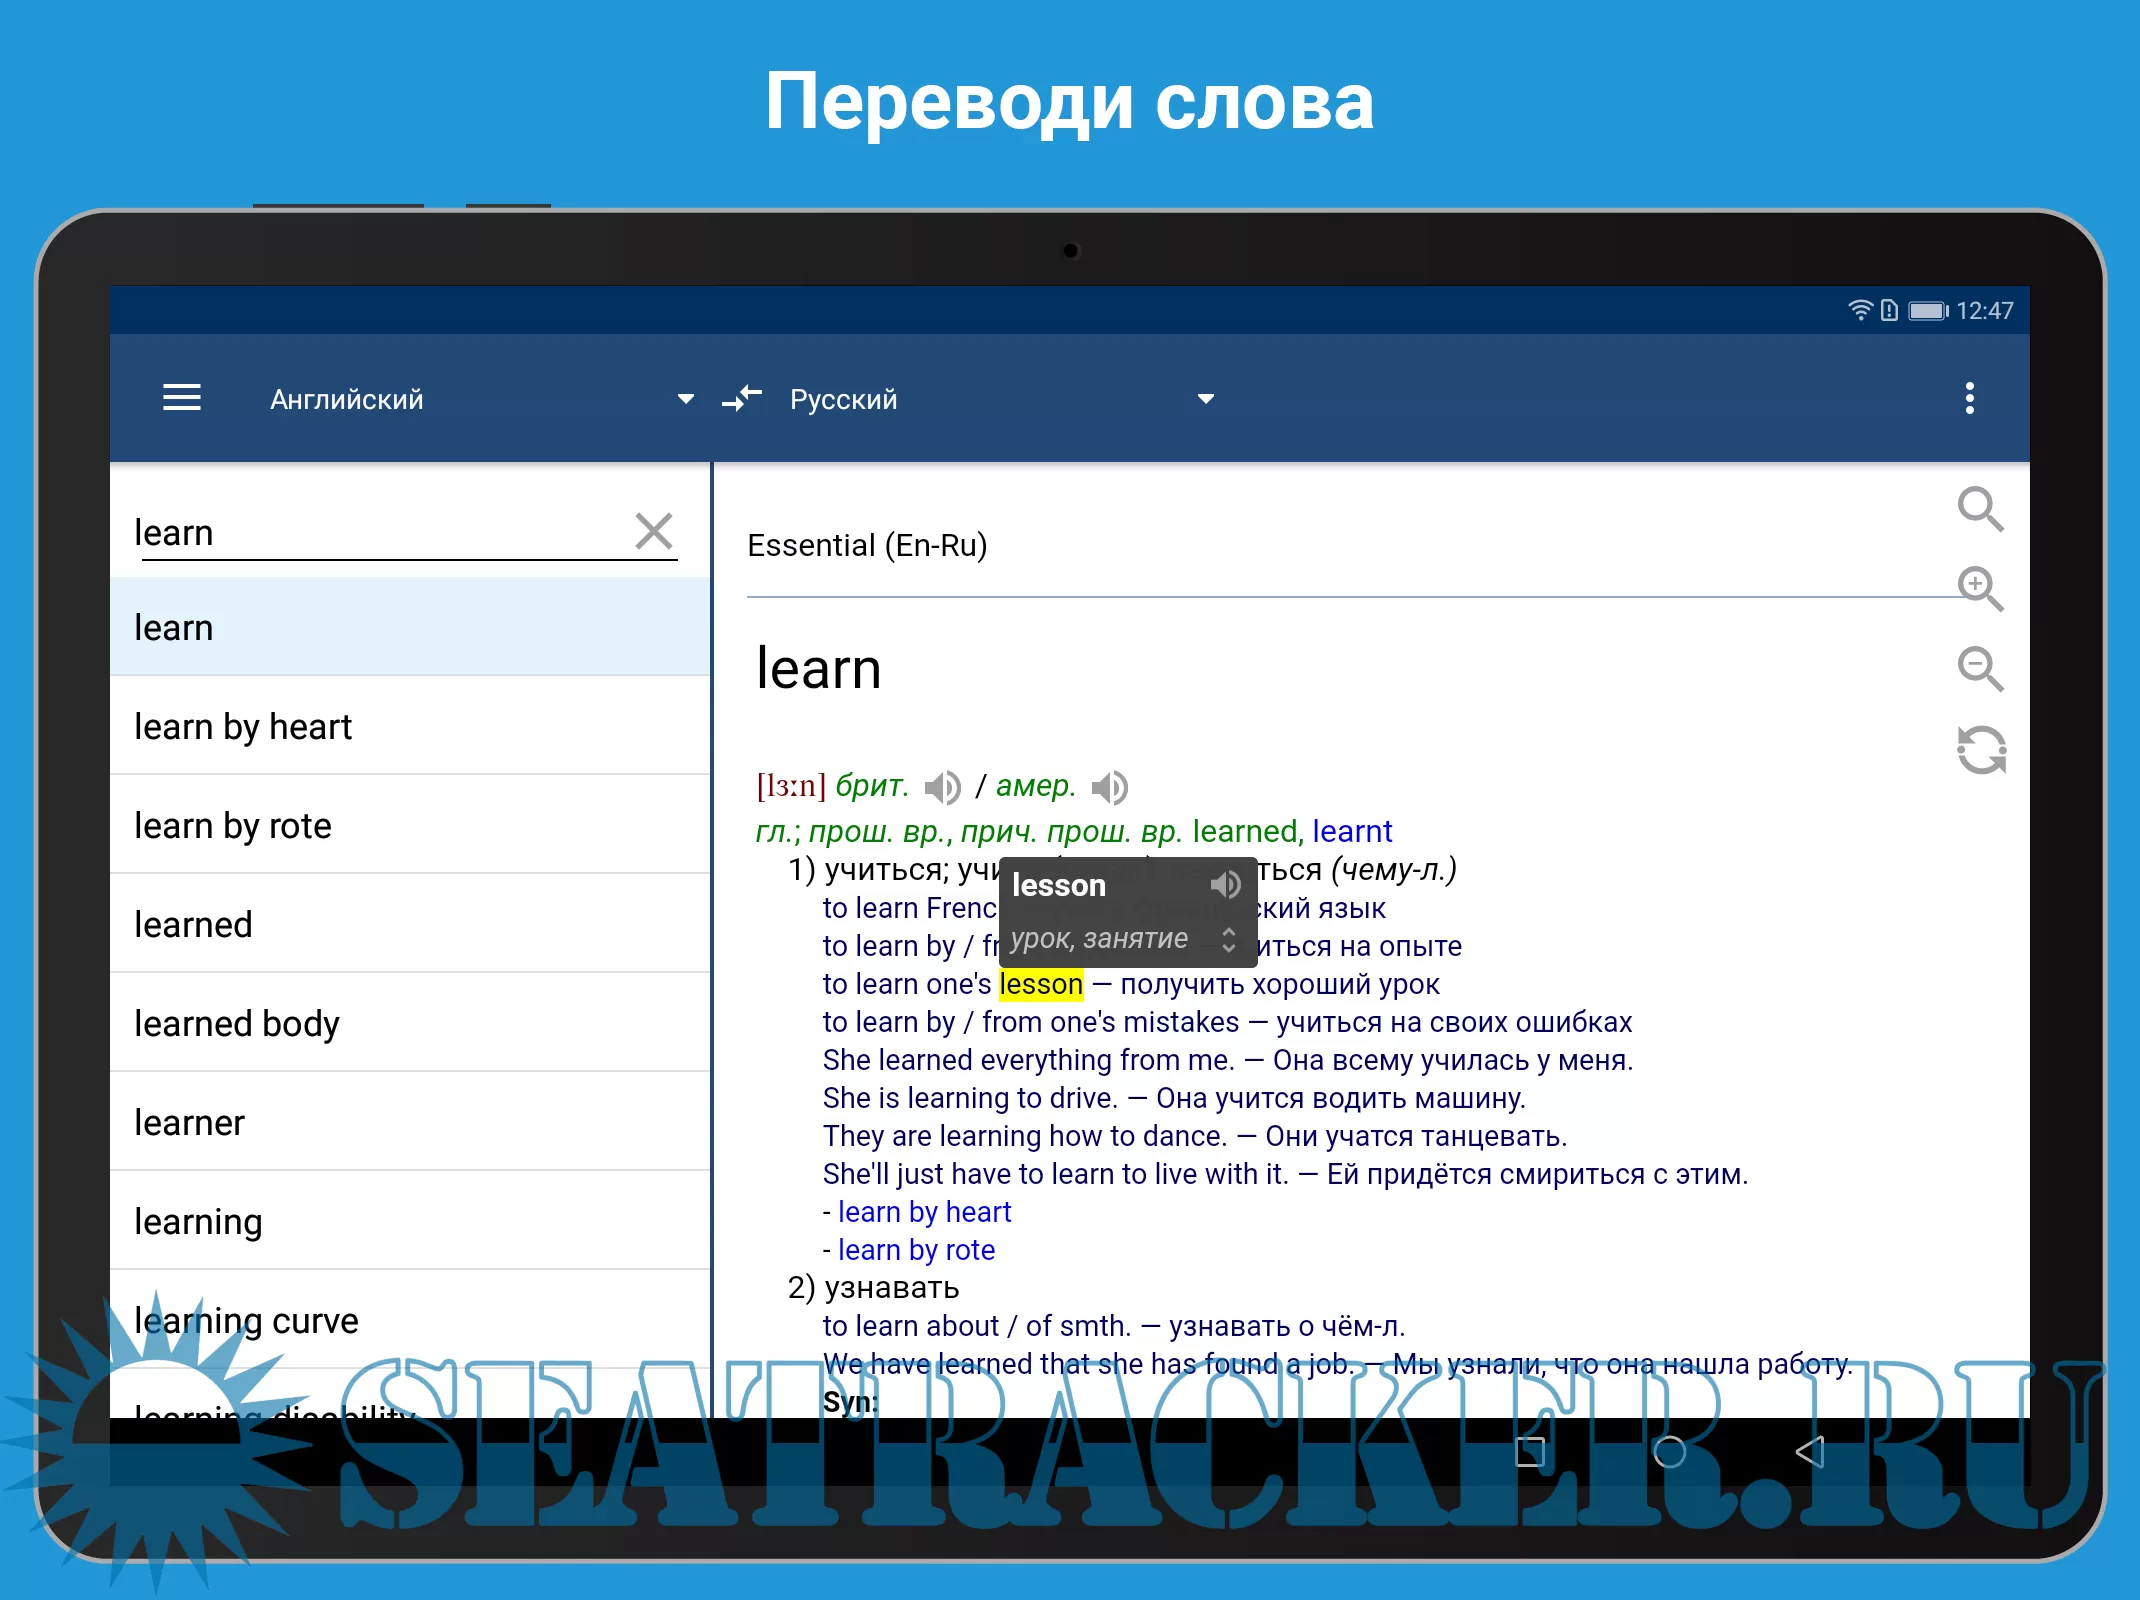Screen dimensions: 2140x1600
Task: Zoom in the article text
Action: (x=1980, y=588)
